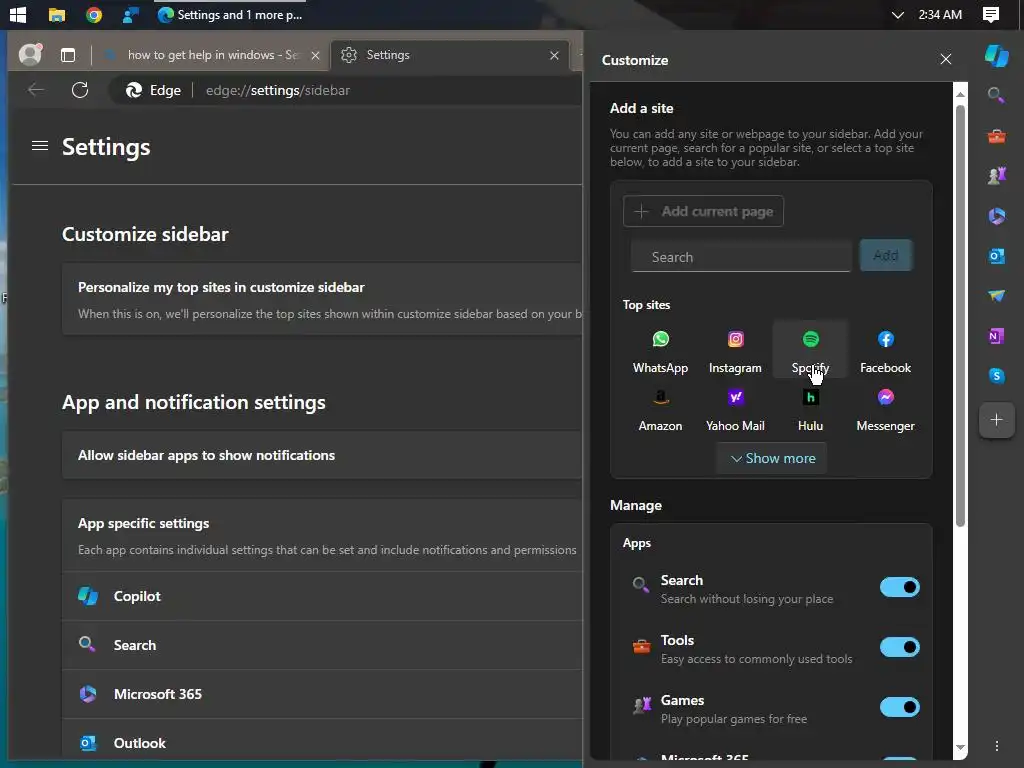
Task: Open the Search icon in Edge sidebar
Action: pos(996,95)
